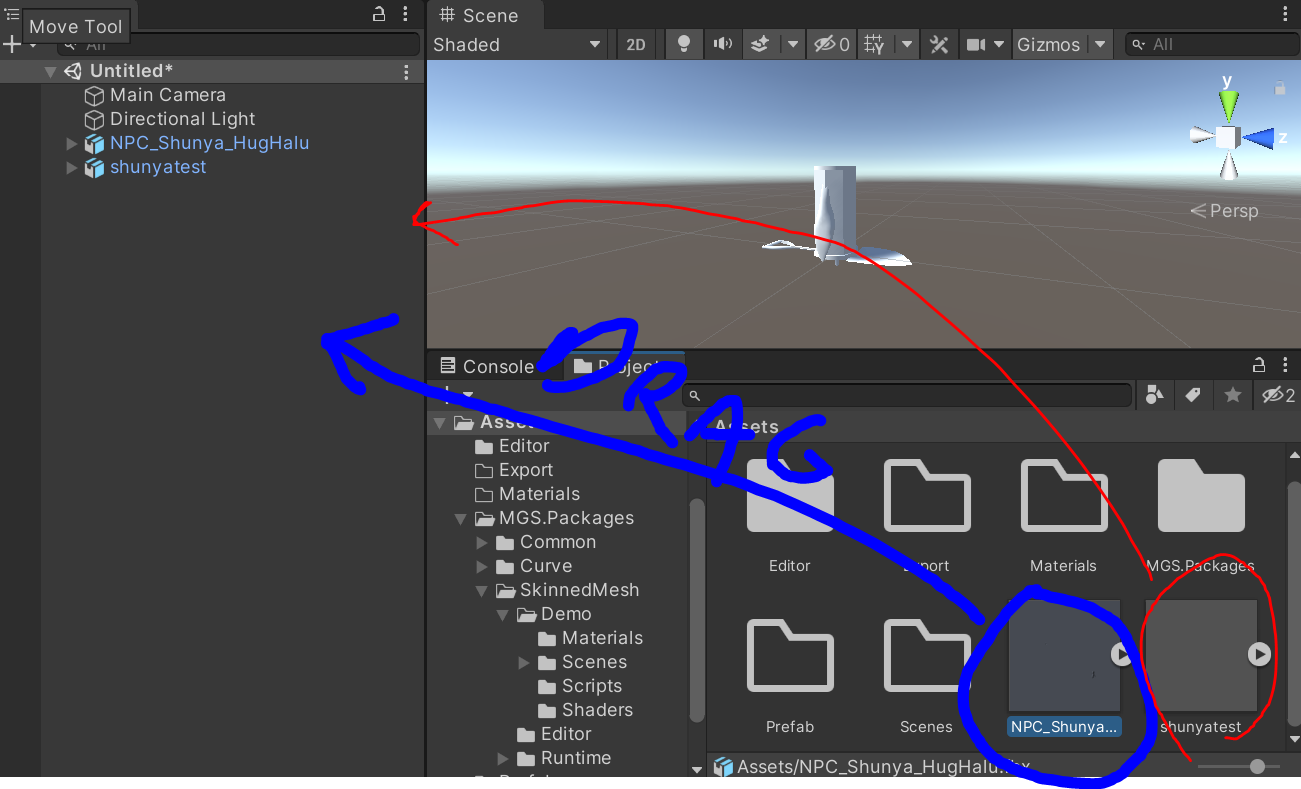The image size is (1301, 789).
Task: Toggle scene lighting bulb icon
Action: point(685,44)
